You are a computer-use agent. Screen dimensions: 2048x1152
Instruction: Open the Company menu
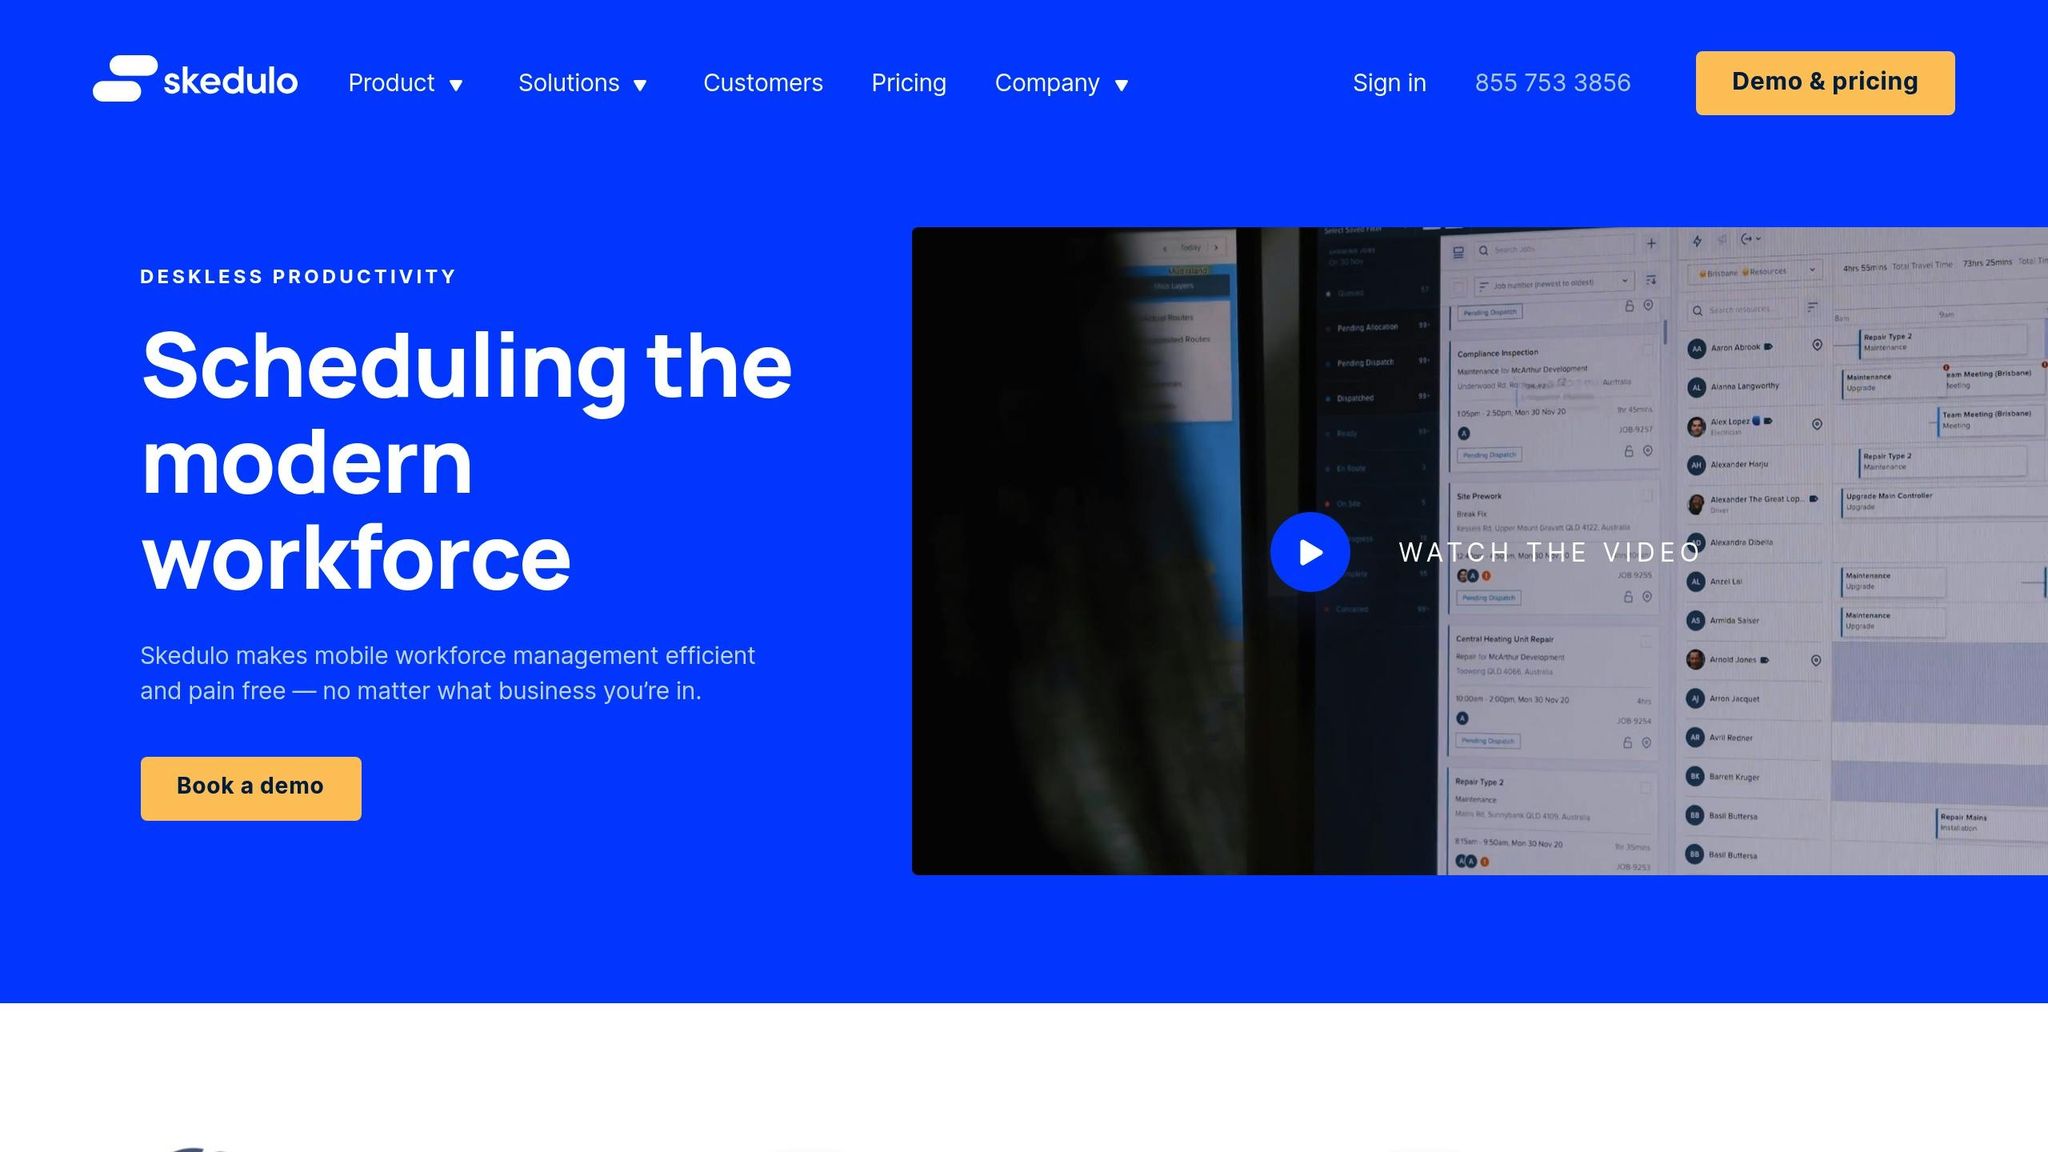[x=1047, y=83]
